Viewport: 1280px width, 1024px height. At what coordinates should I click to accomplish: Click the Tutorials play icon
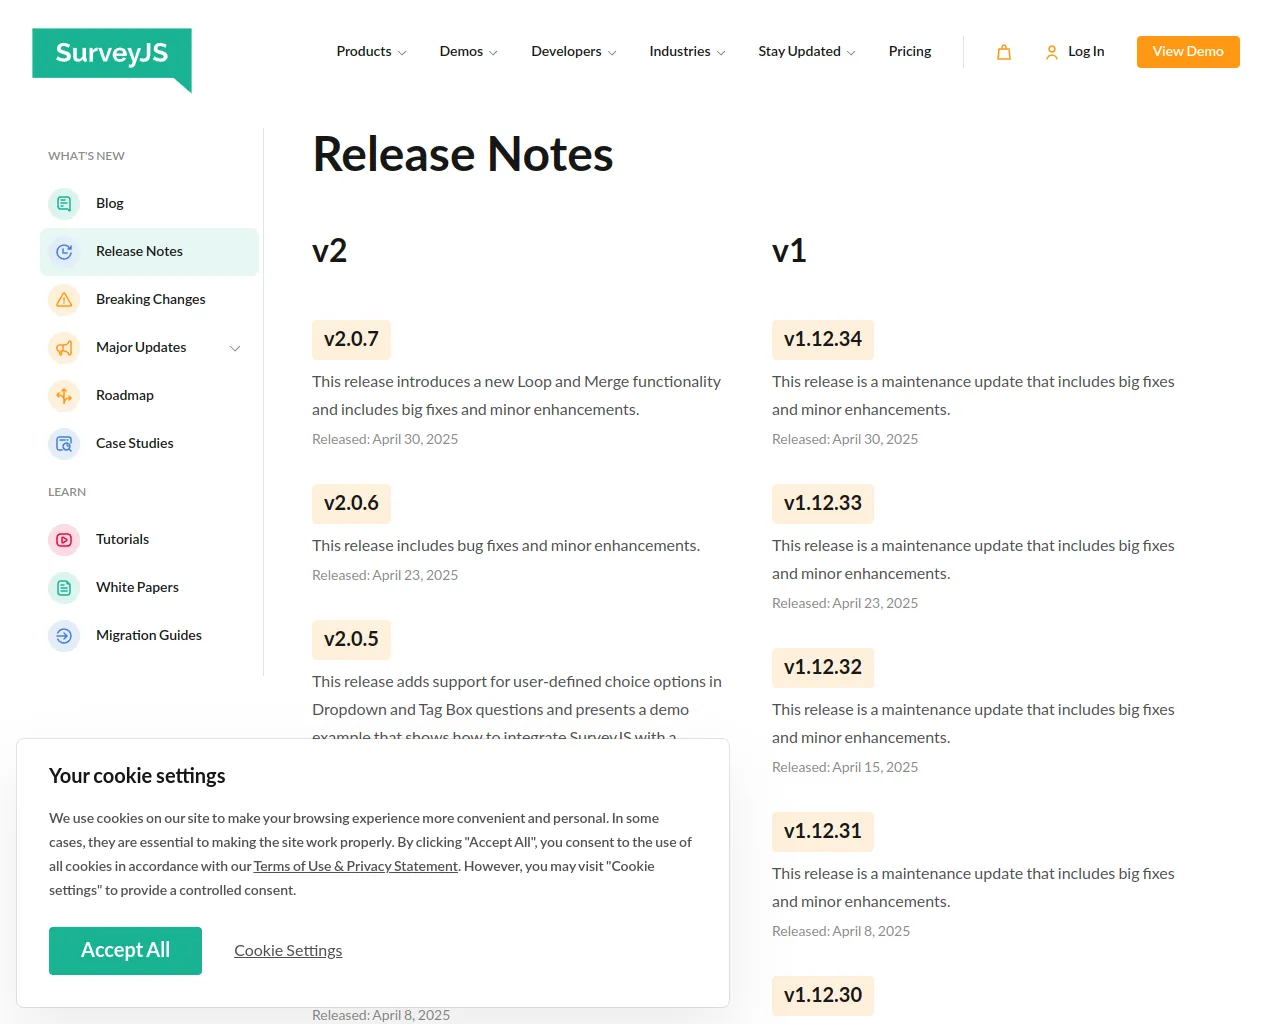coord(64,540)
